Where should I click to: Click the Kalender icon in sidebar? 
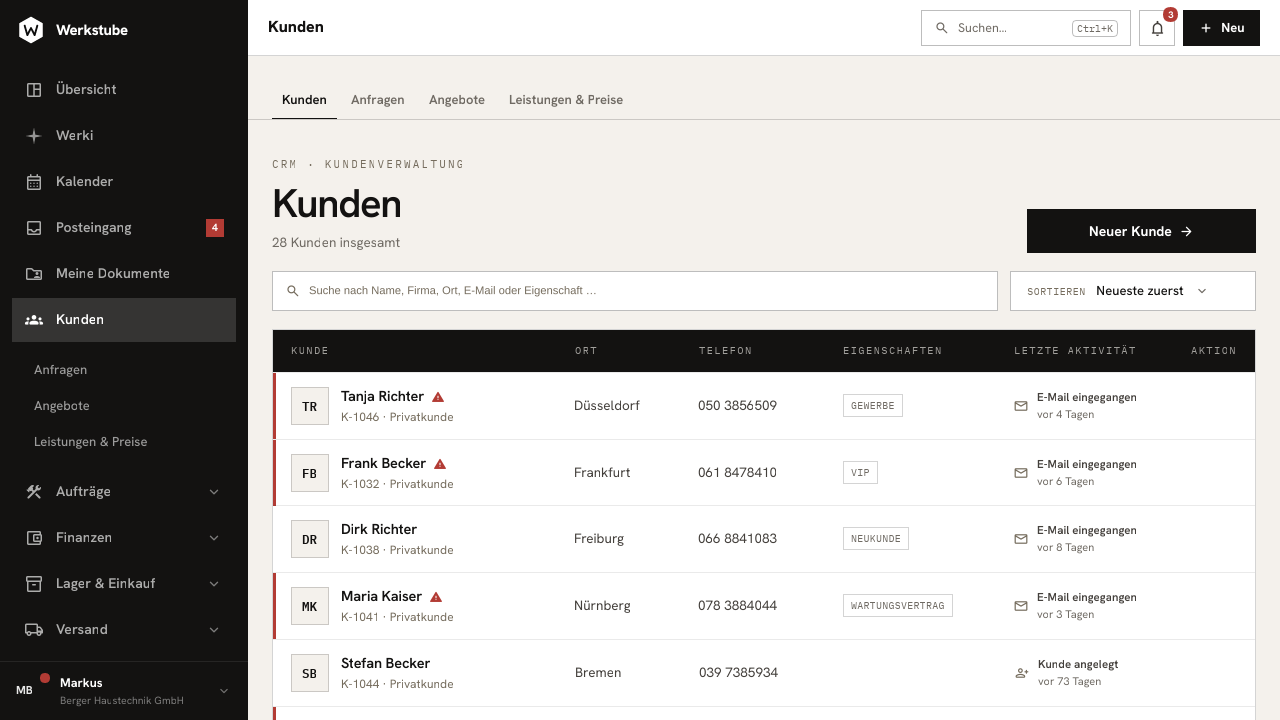click(34, 182)
